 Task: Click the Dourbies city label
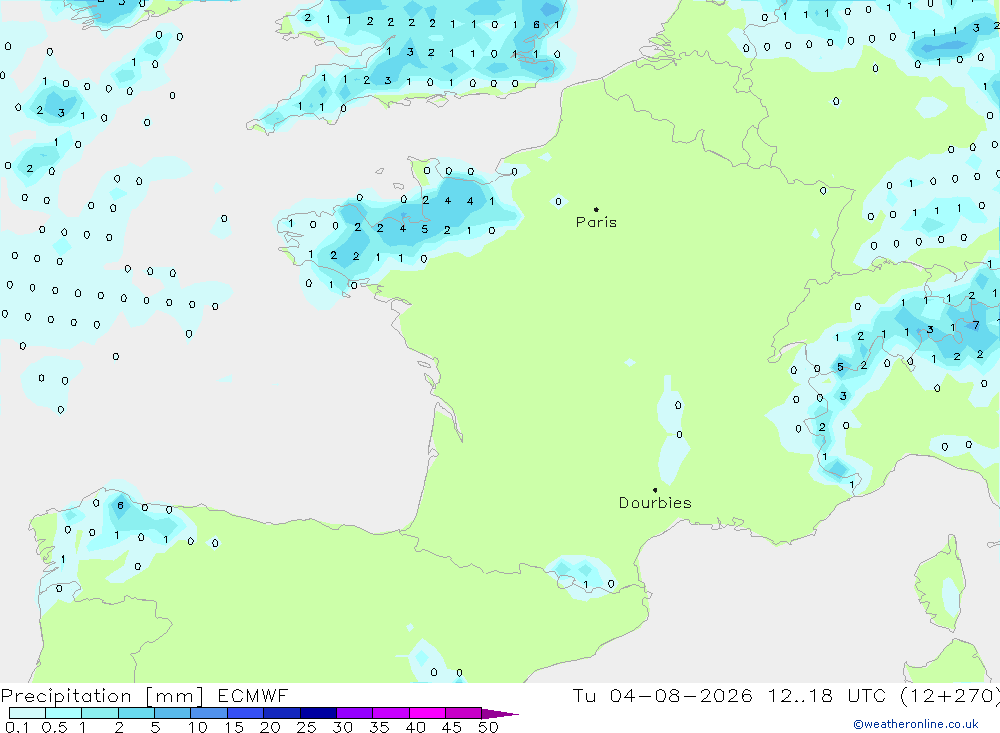[655, 503]
